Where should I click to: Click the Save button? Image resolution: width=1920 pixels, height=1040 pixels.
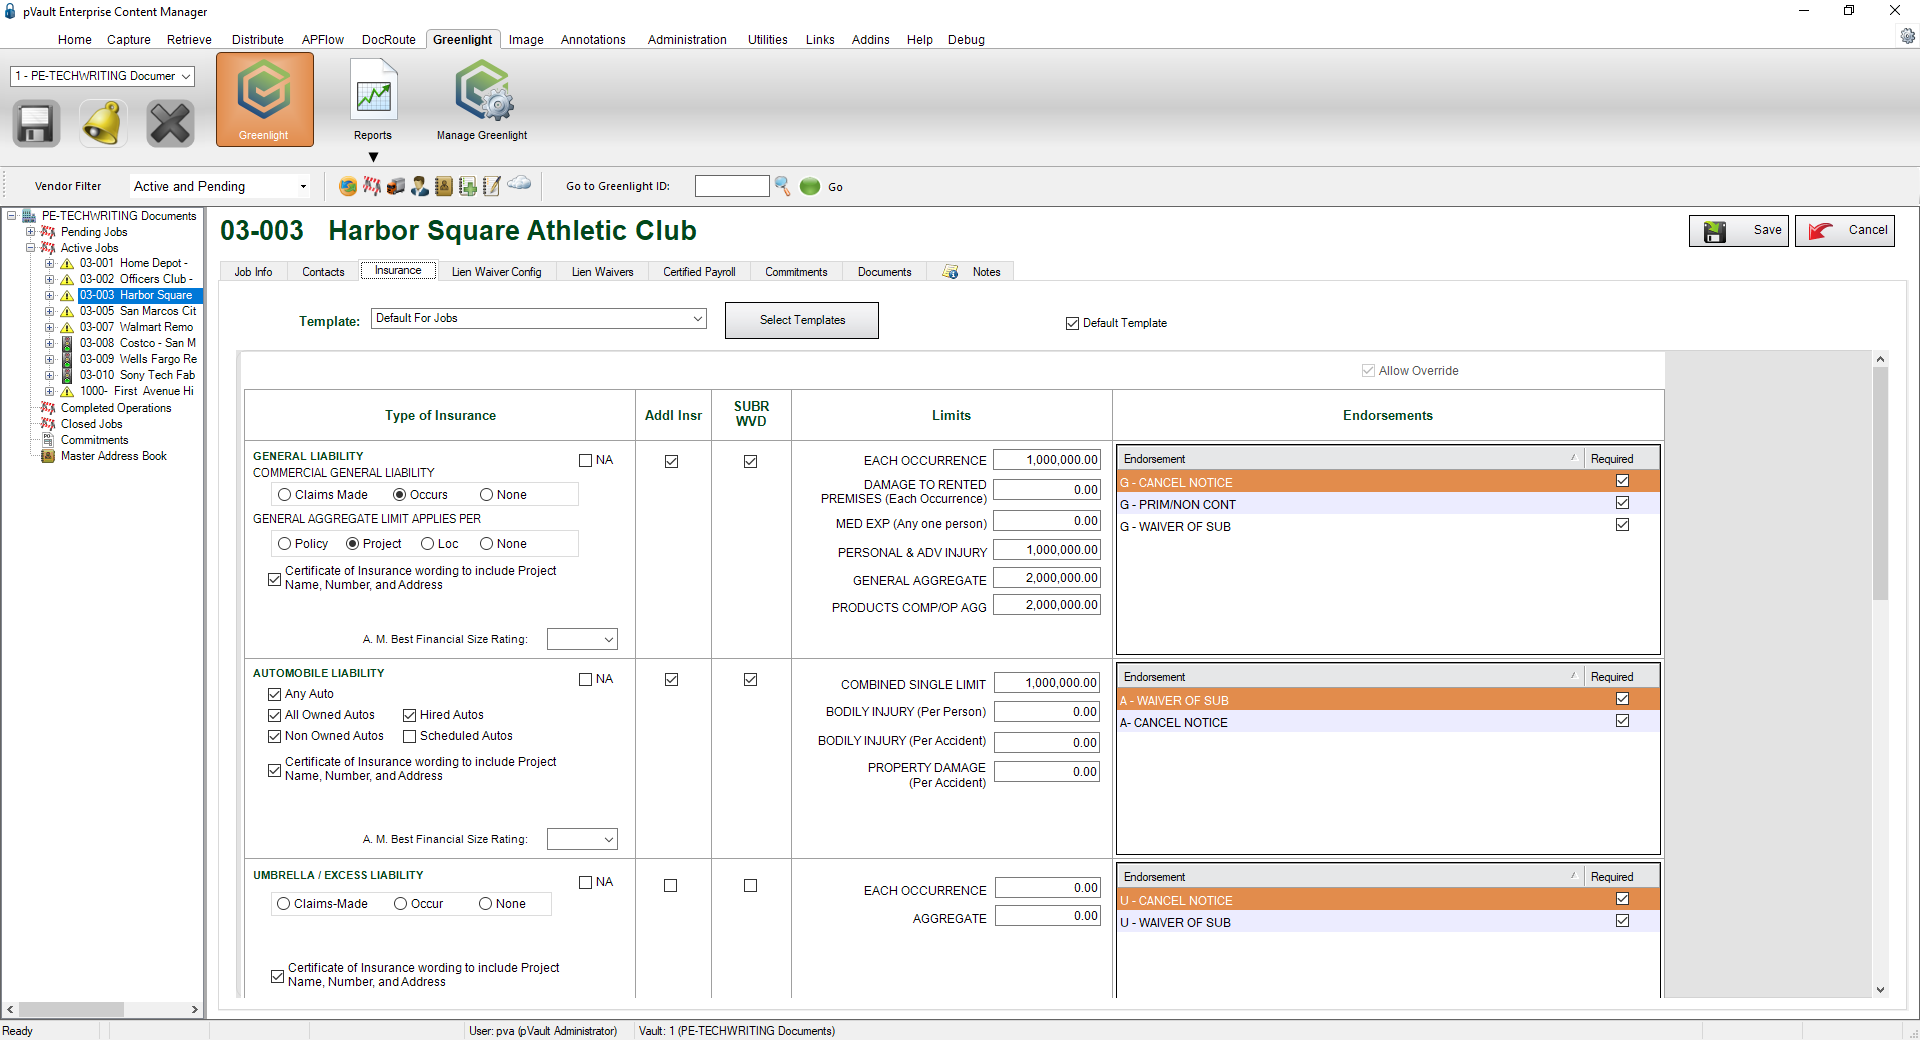[1739, 231]
